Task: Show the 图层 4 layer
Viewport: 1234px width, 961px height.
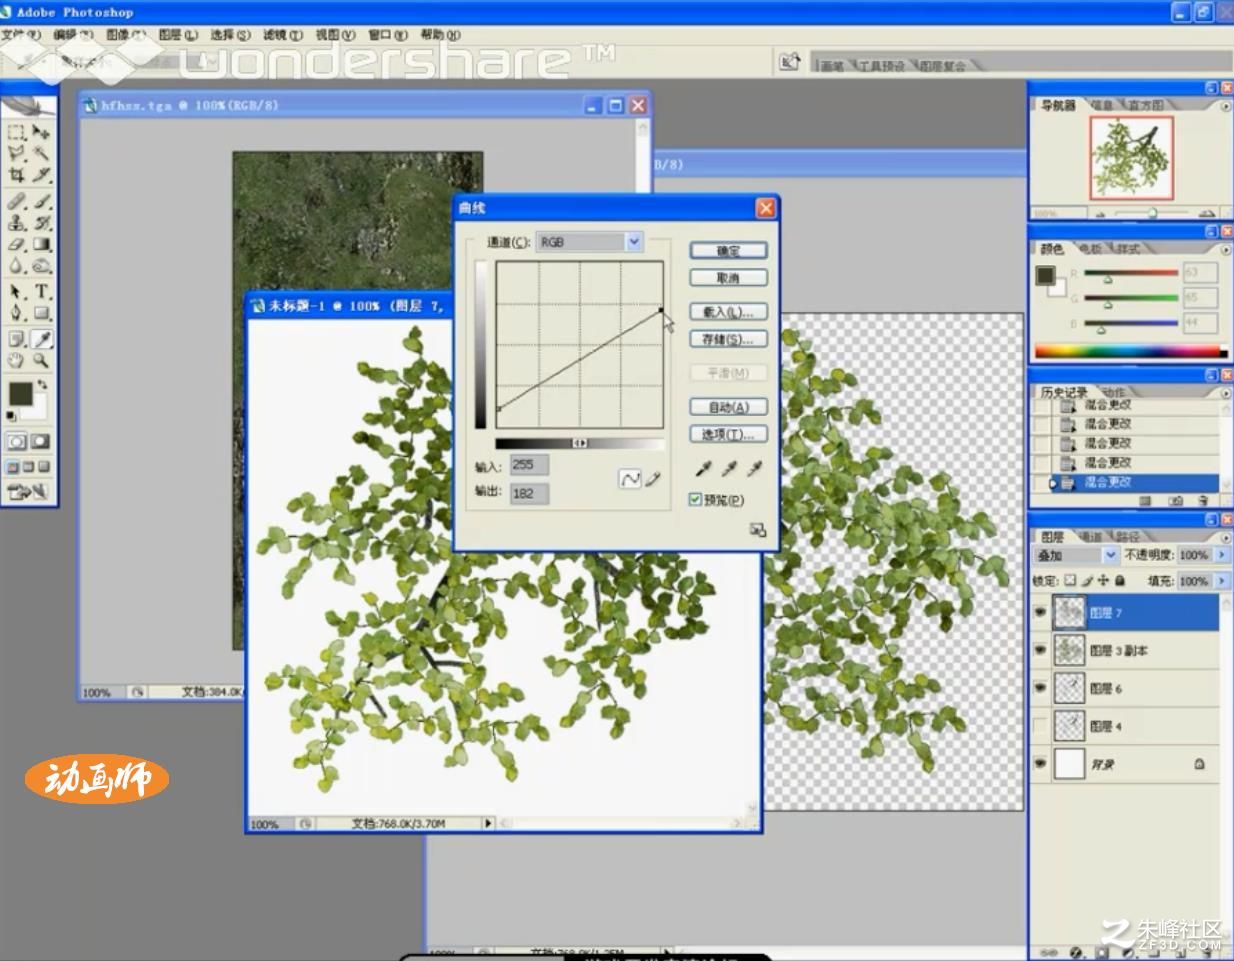Action: 1041,726
